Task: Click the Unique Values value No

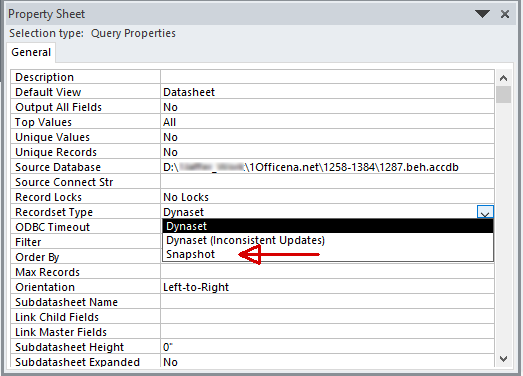Action: pos(327,137)
